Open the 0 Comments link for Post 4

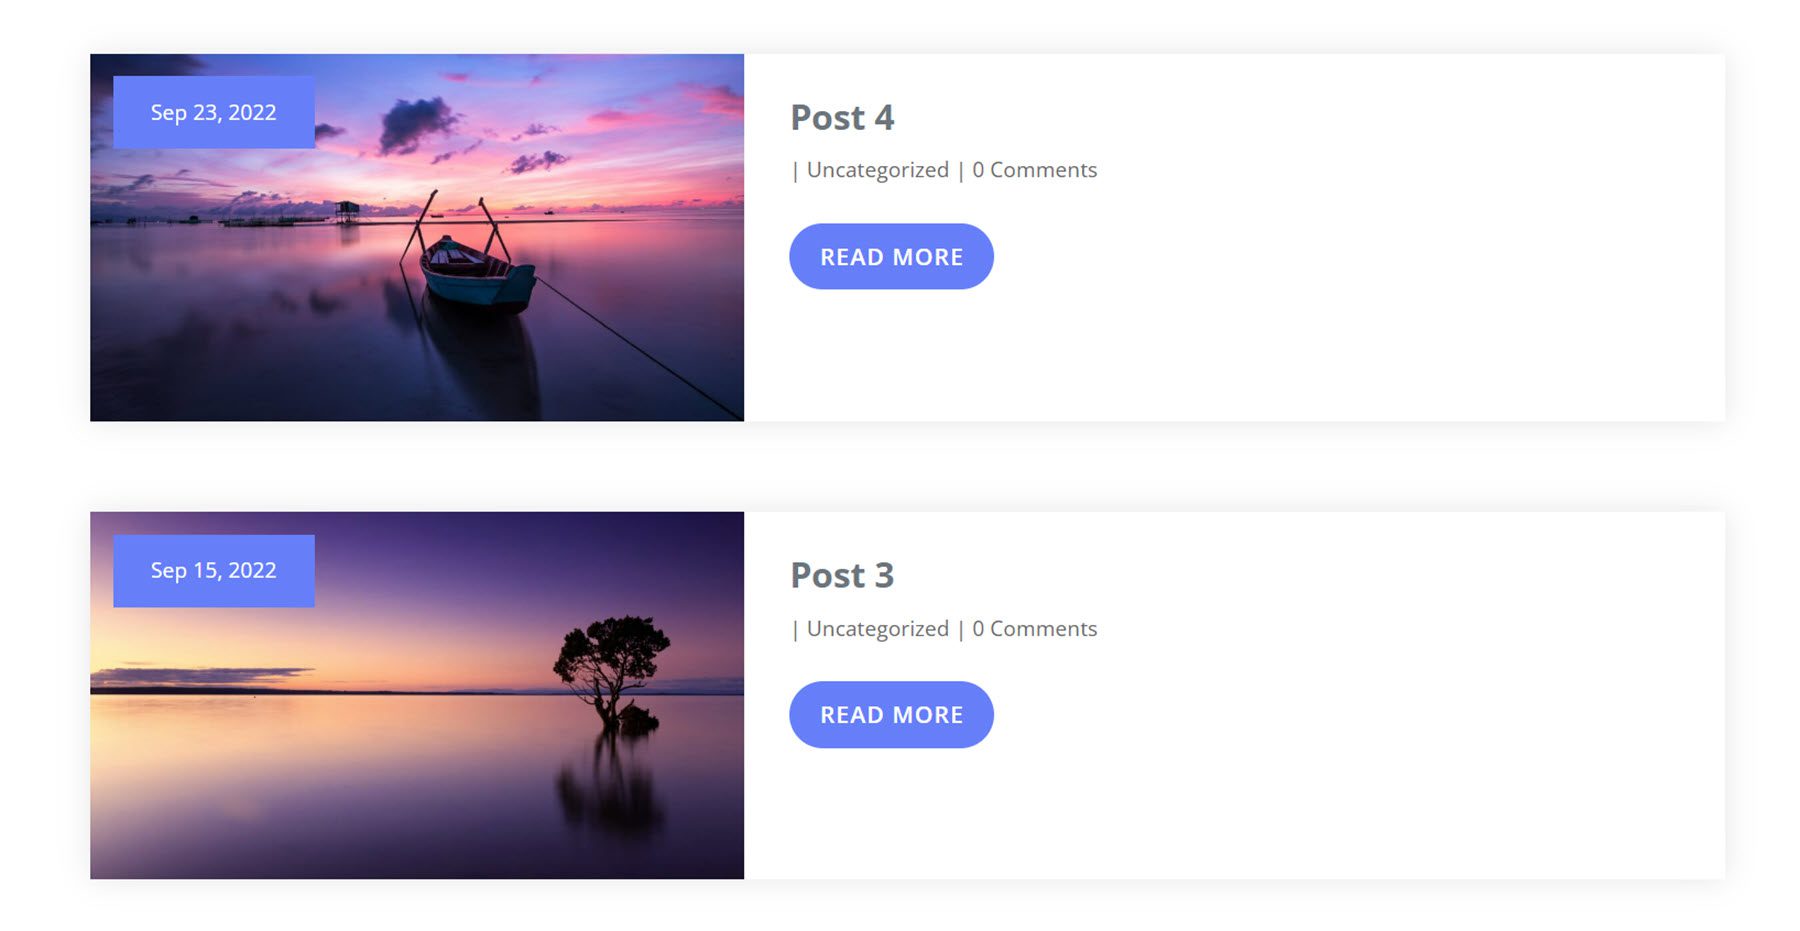click(1034, 169)
